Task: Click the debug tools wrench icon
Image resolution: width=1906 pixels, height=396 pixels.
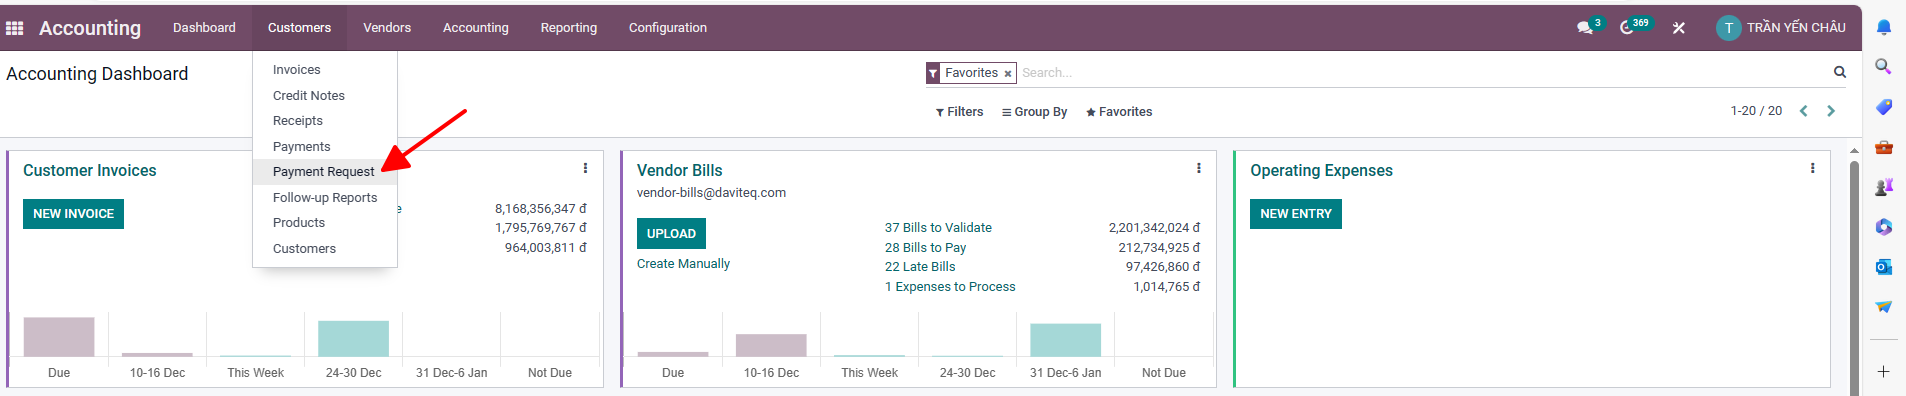Action: [x=1679, y=28]
